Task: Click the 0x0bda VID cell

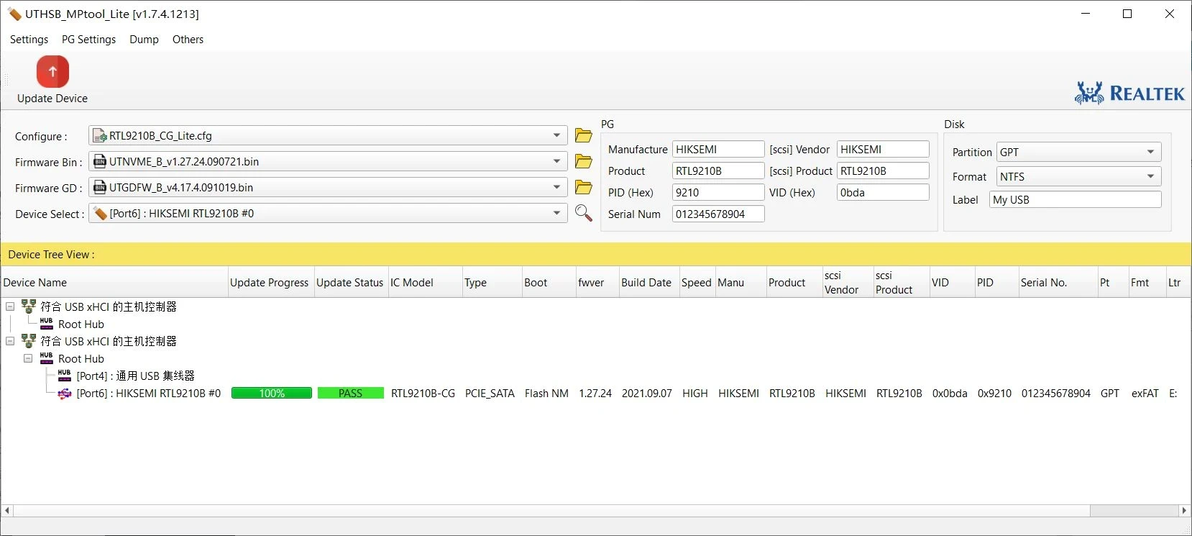Action: click(949, 393)
